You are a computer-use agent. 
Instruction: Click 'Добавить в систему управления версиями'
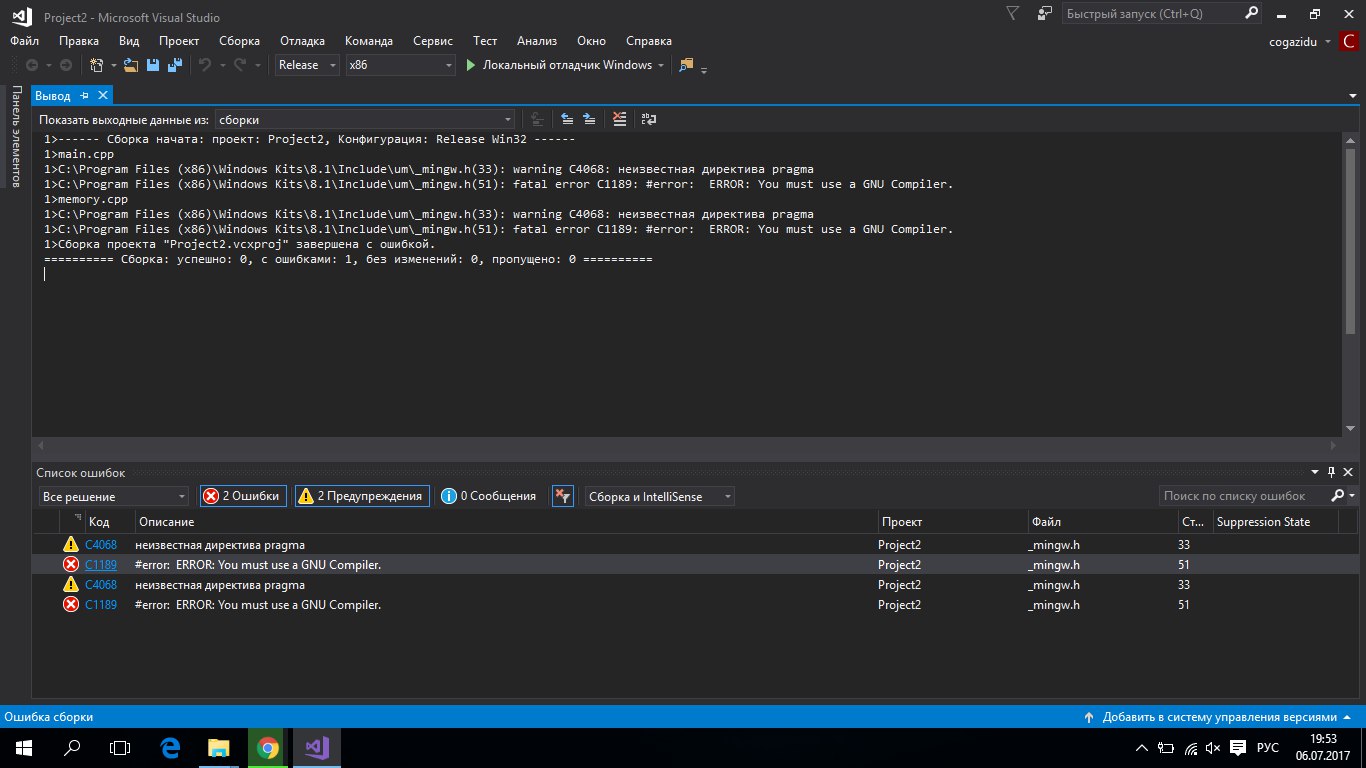[x=1219, y=717]
